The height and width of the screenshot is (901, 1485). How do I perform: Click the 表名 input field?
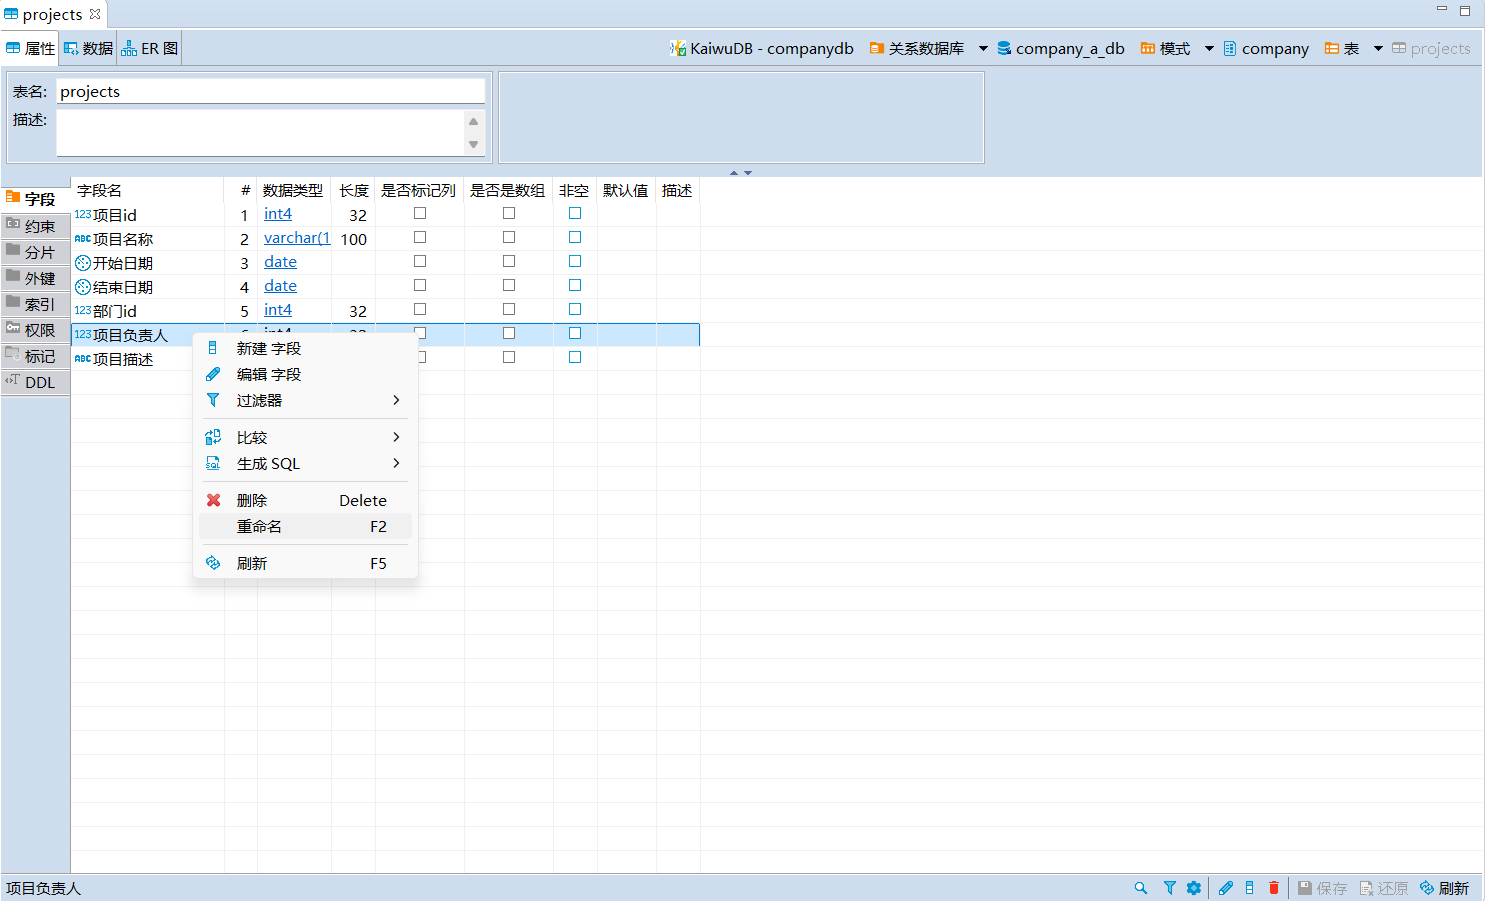point(270,91)
